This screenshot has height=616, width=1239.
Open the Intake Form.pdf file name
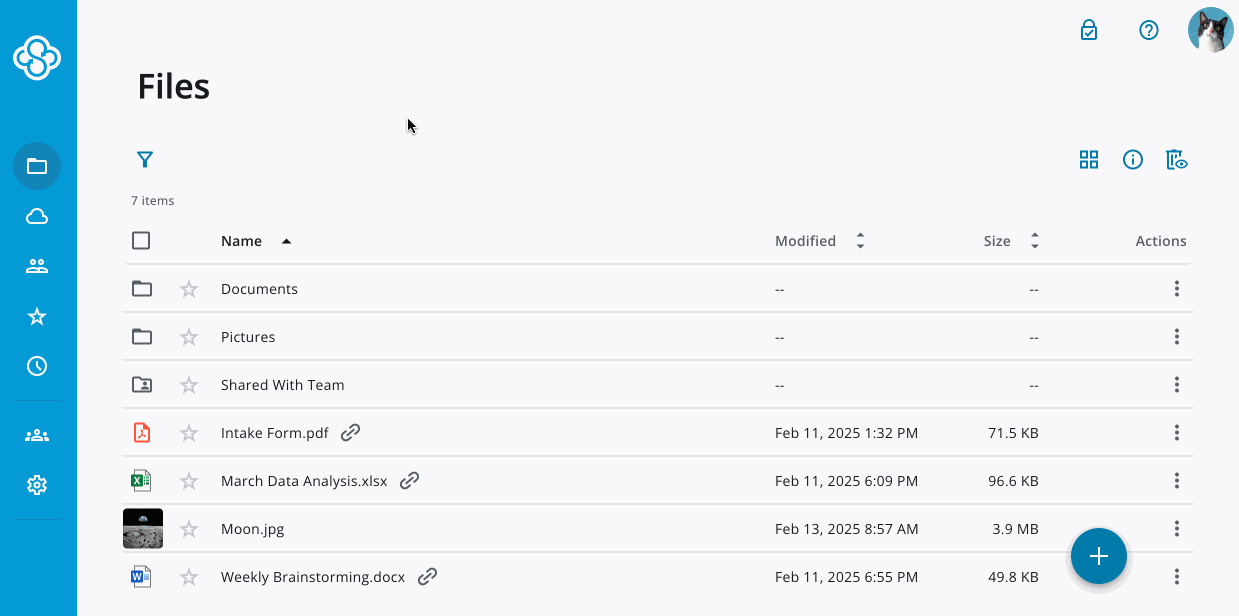point(275,433)
